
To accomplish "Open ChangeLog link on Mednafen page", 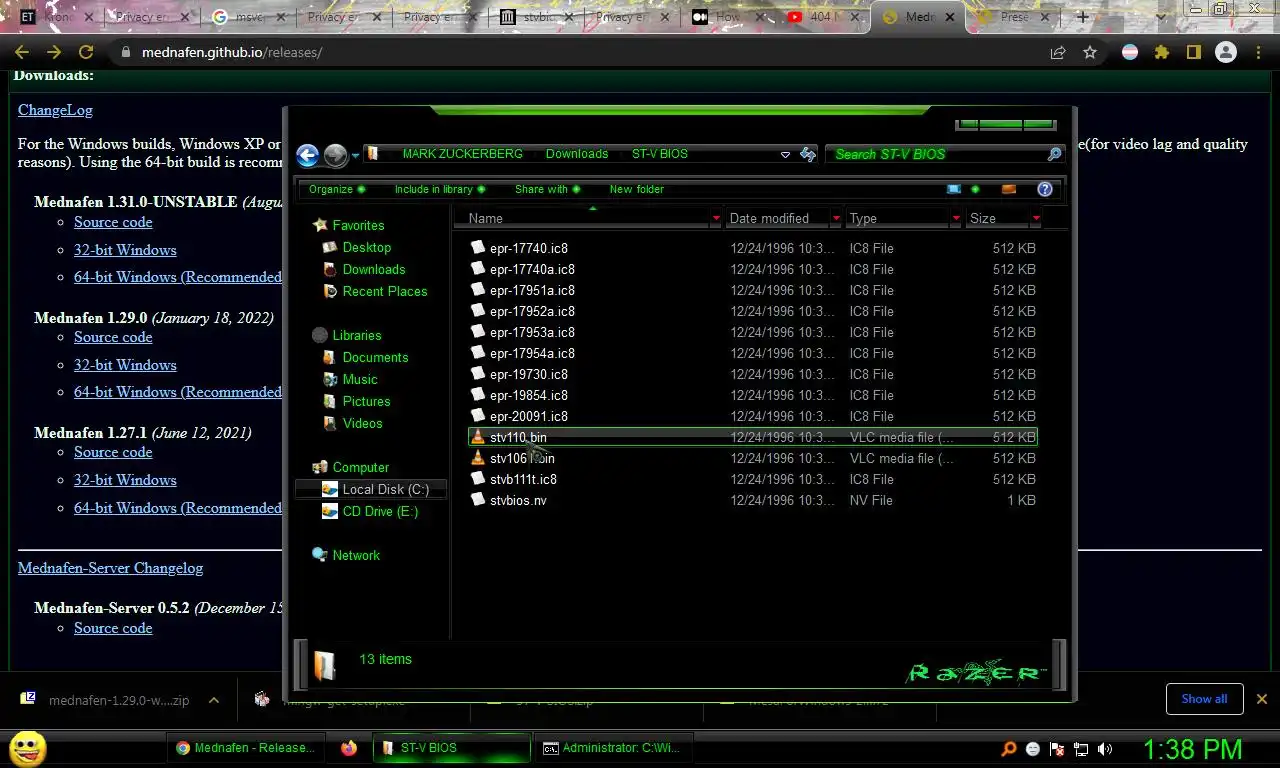I will point(55,110).
